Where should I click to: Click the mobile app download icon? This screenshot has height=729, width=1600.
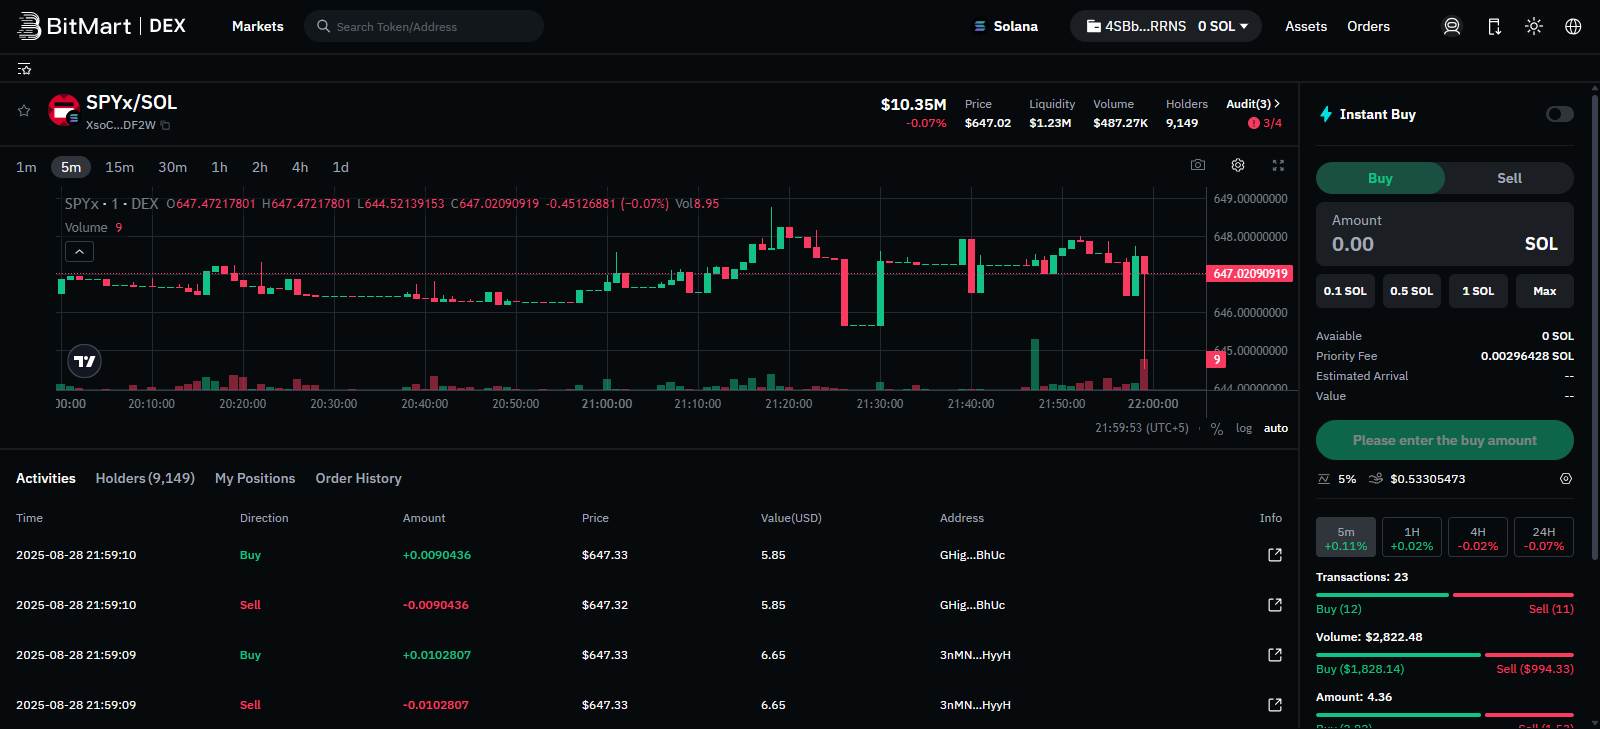[x=1494, y=27]
